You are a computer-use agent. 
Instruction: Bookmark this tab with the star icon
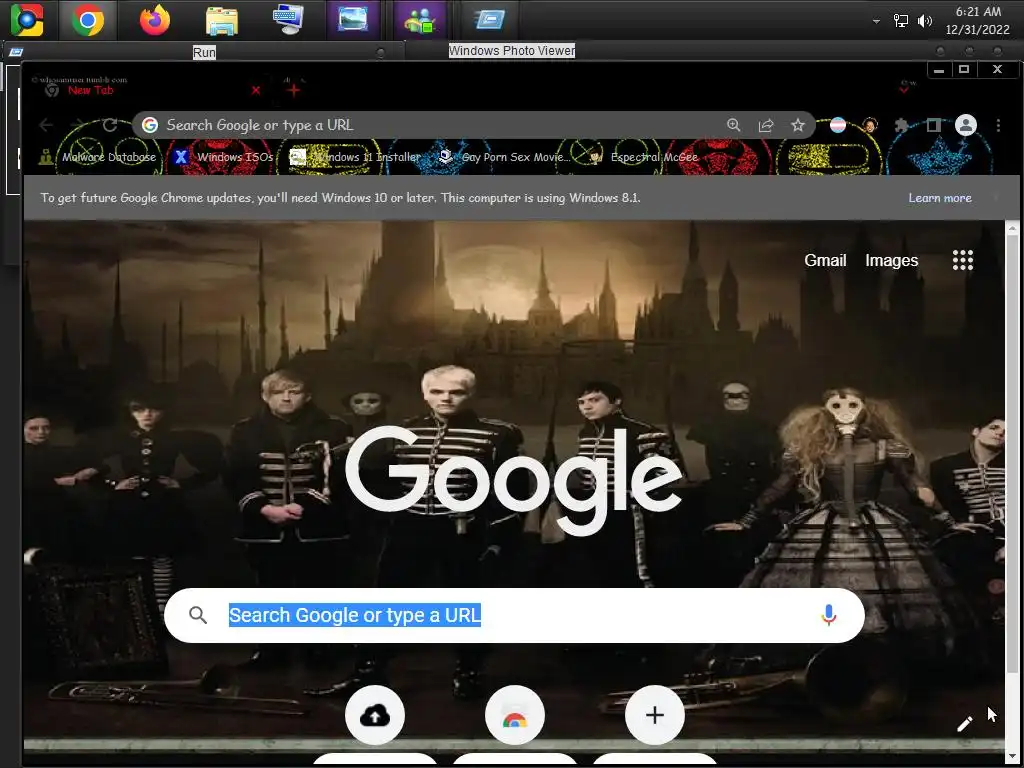[797, 125]
